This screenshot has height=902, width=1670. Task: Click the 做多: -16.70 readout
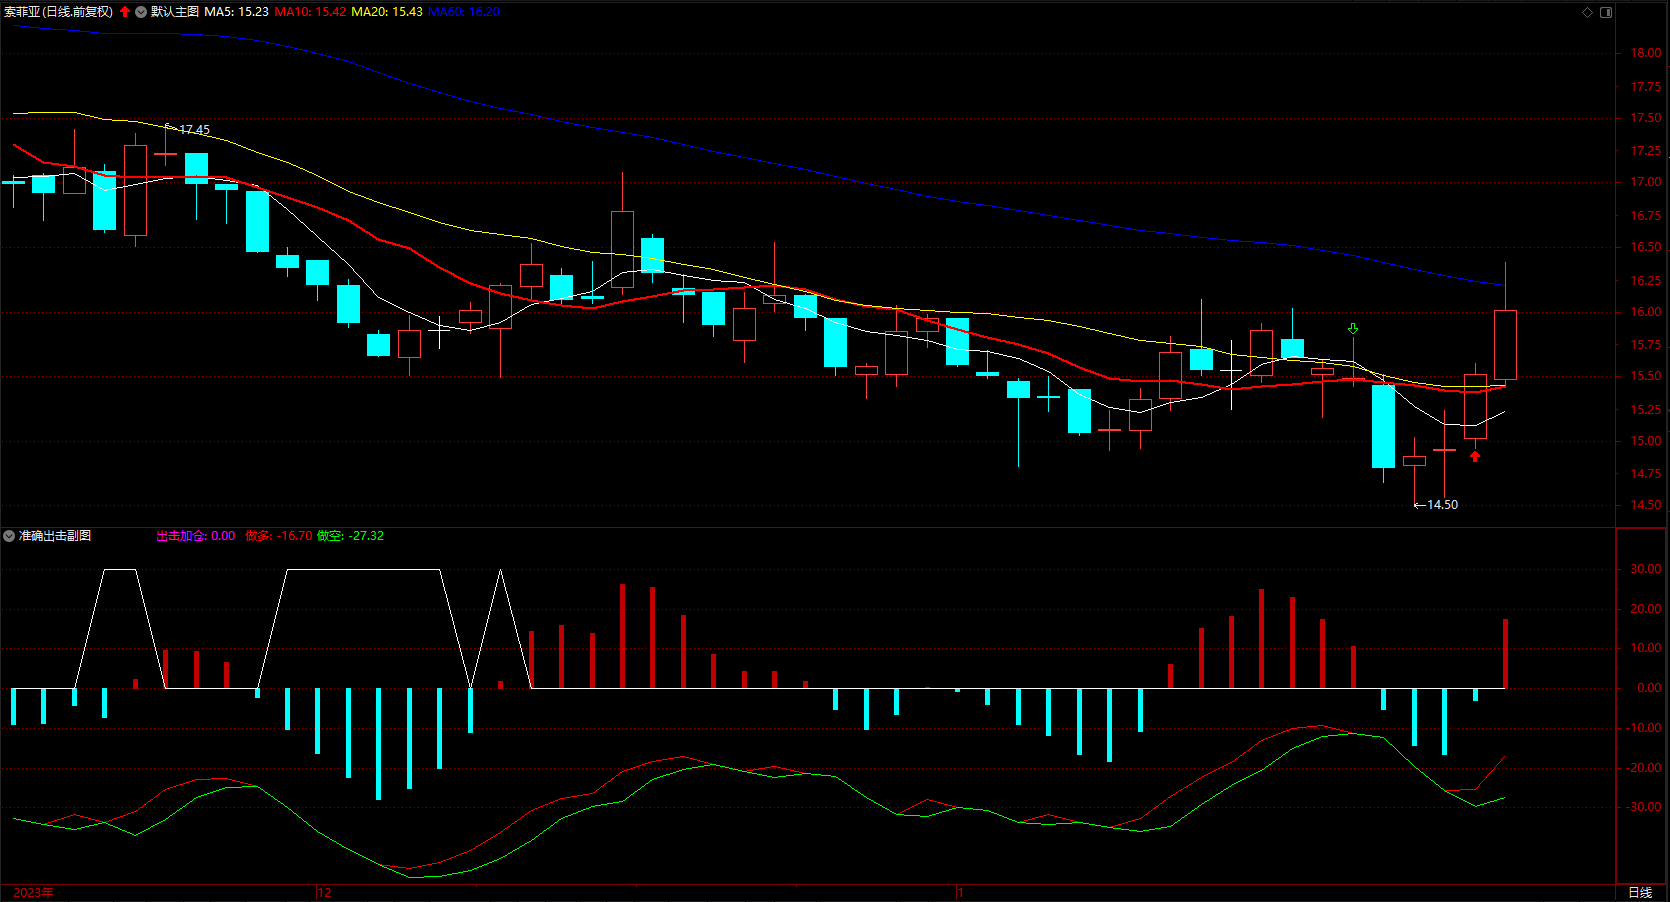[279, 536]
